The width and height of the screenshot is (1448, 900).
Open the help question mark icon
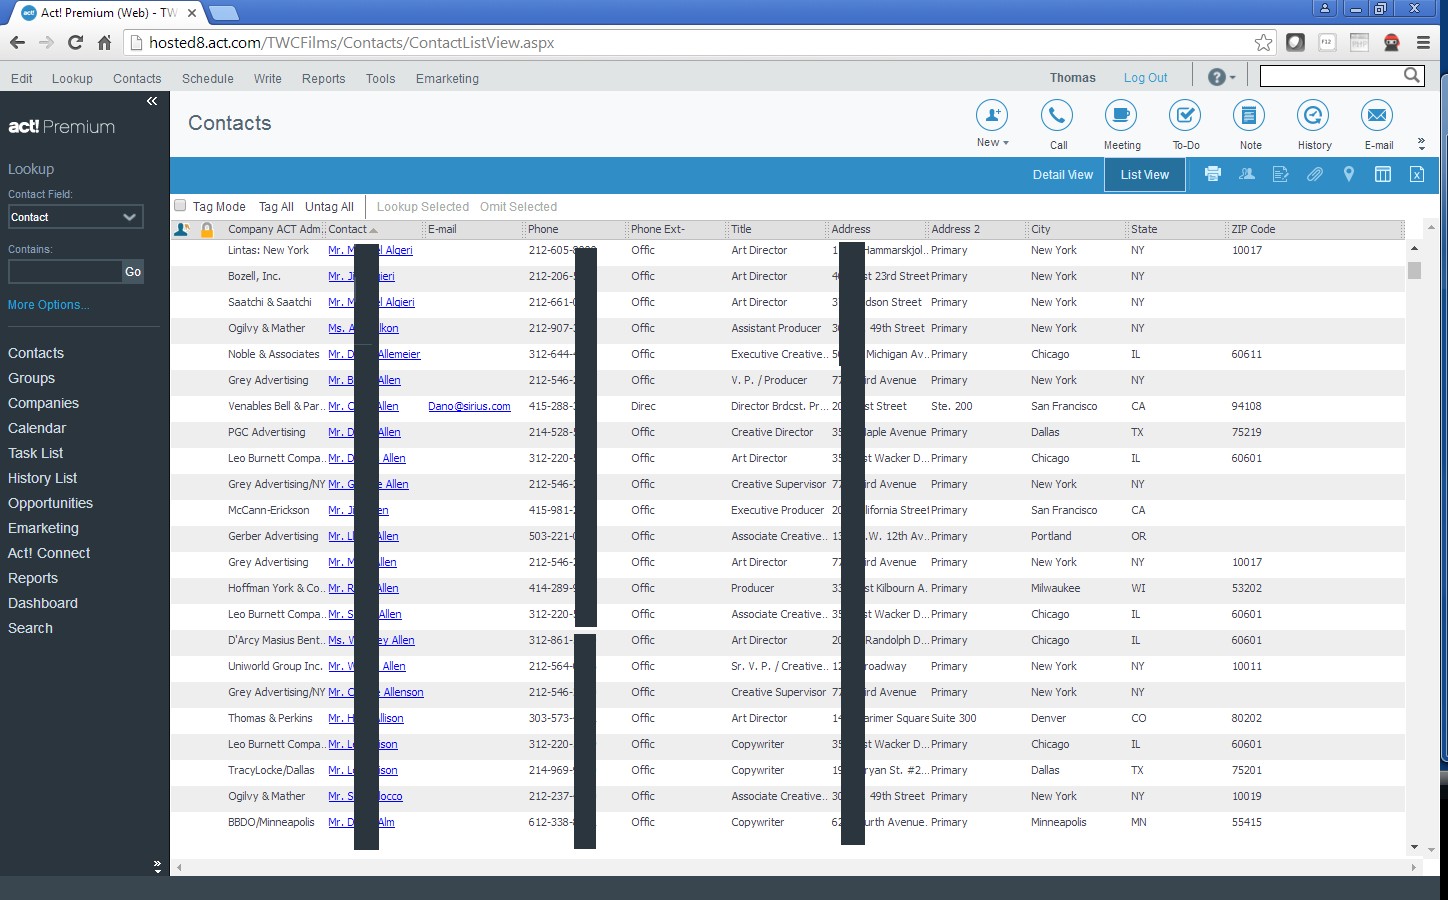pos(1216,77)
